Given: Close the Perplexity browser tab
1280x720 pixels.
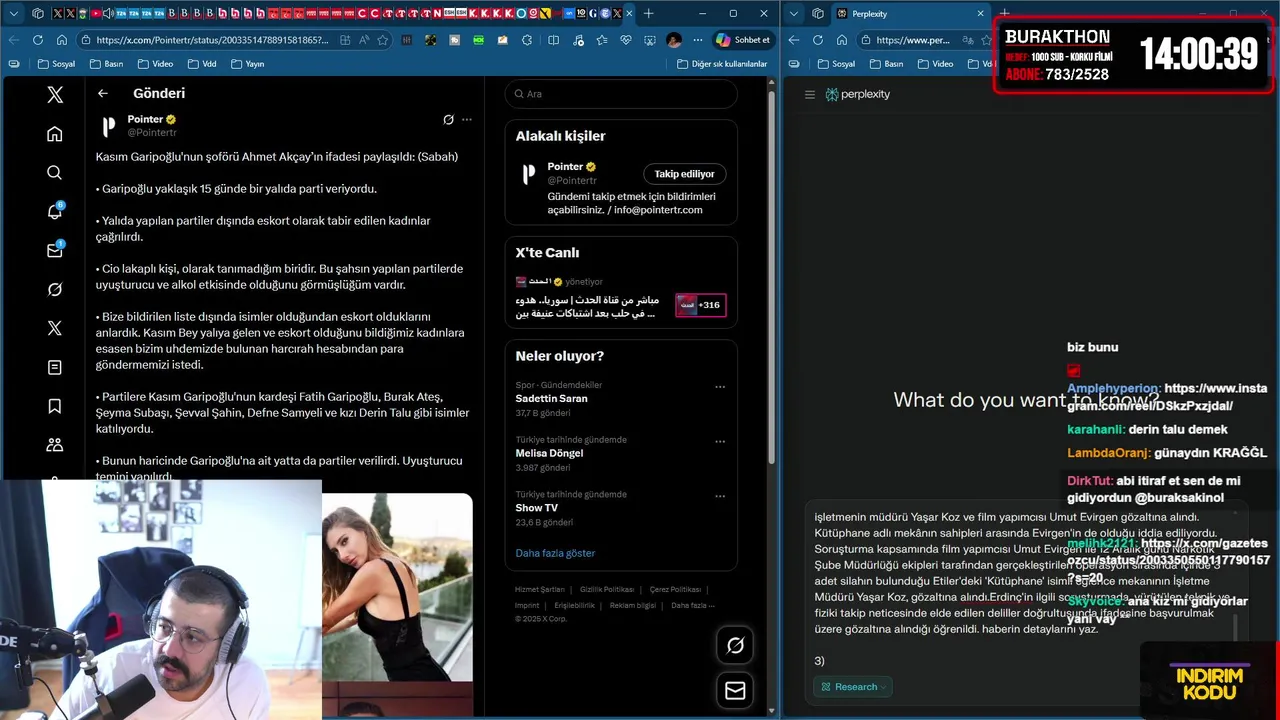Looking at the screenshot, I should [x=979, y=14].
